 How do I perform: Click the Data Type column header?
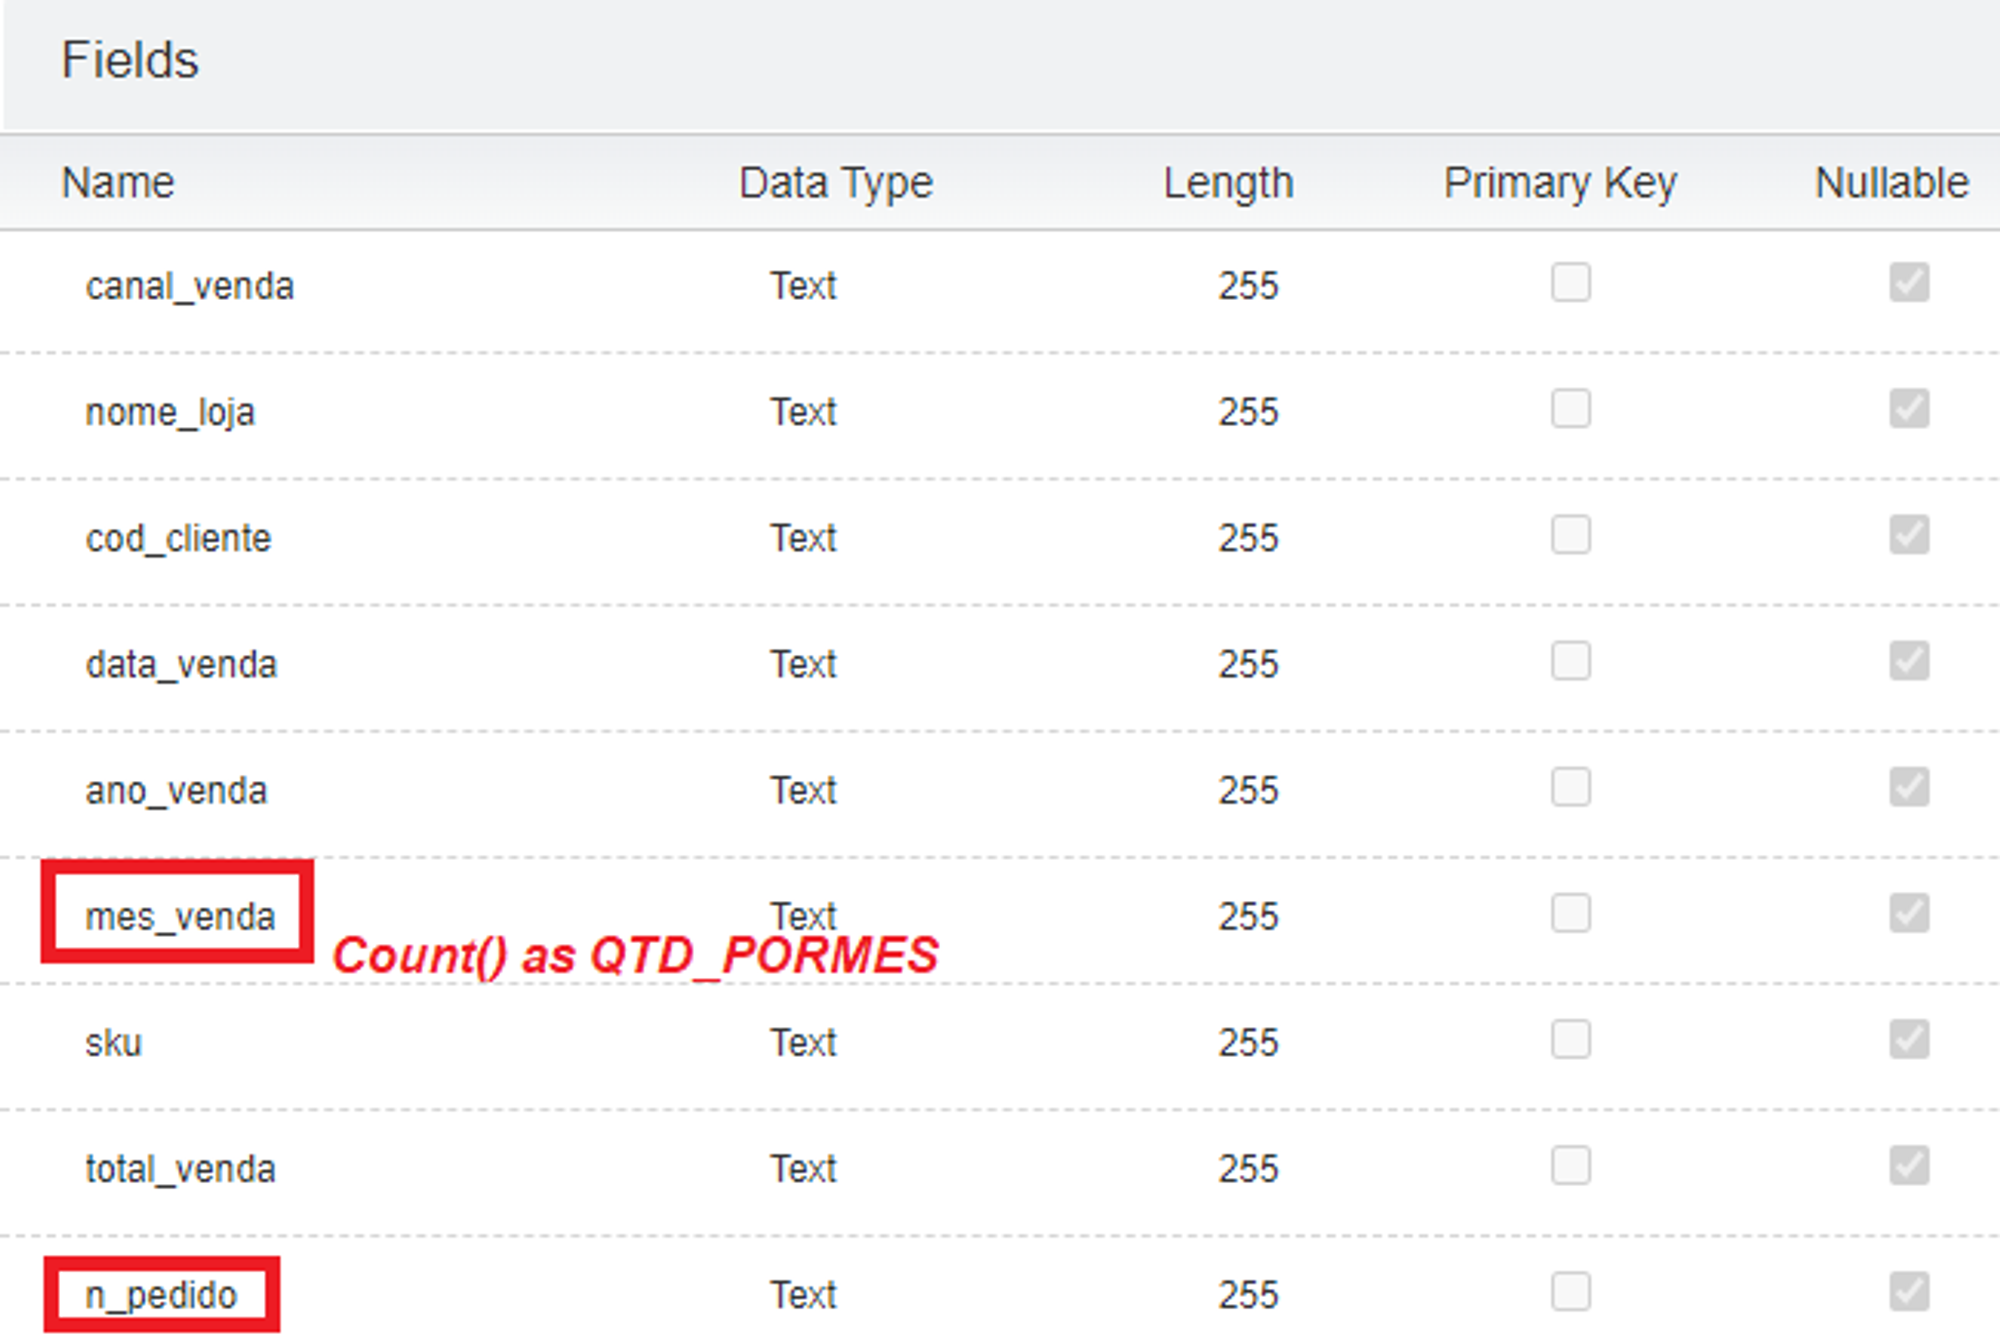tap(835, 183)
